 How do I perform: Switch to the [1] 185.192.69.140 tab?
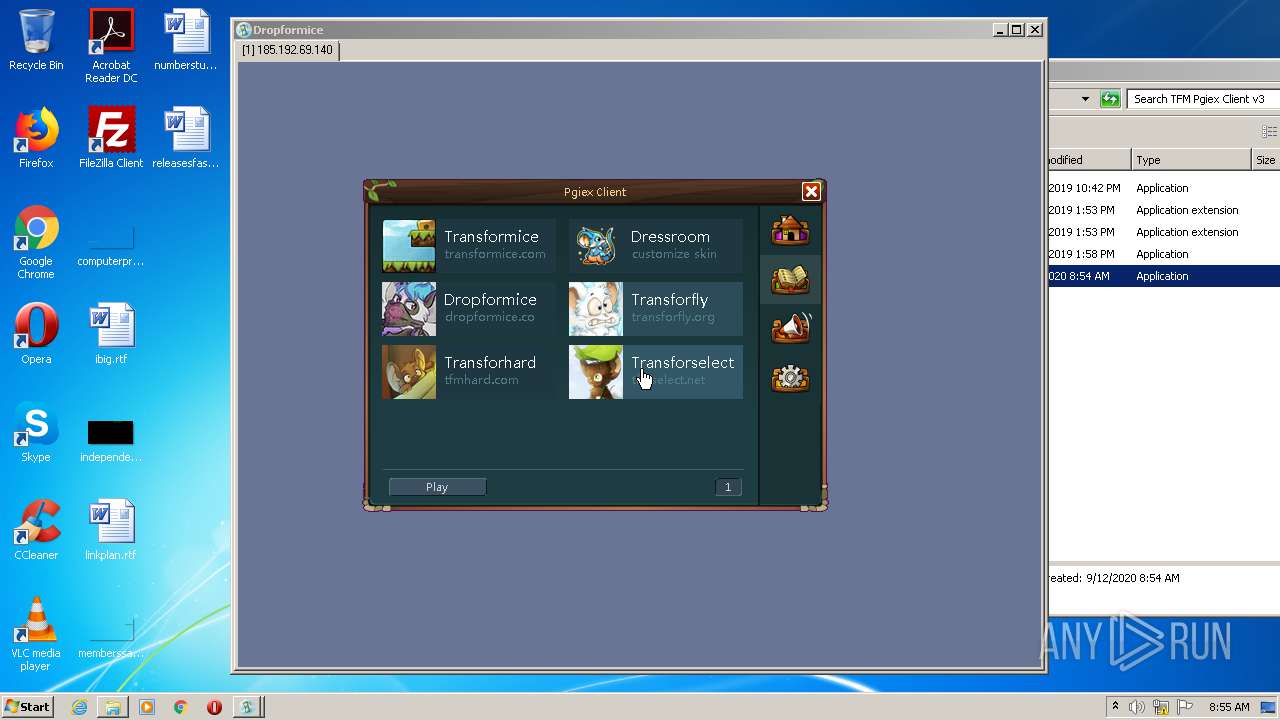[287, 50]
